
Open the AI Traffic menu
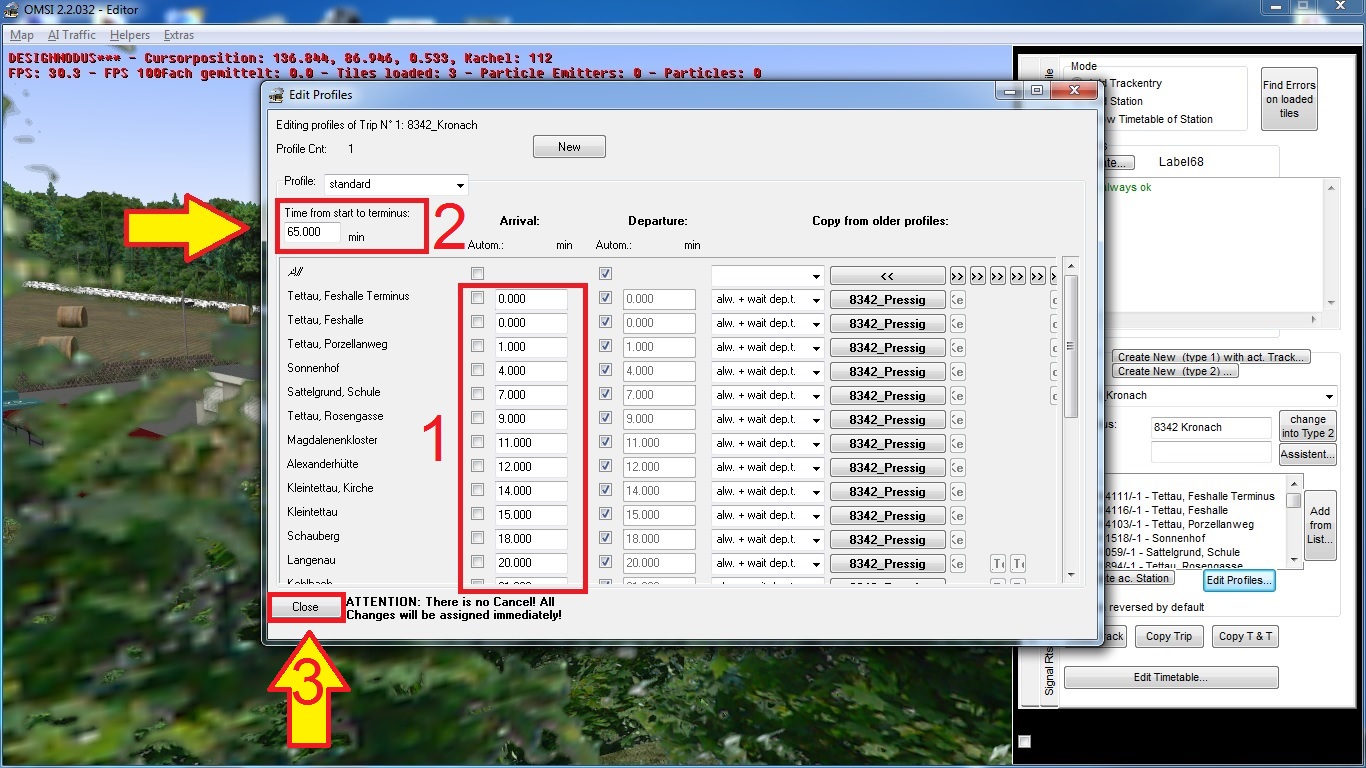point(71,35)
